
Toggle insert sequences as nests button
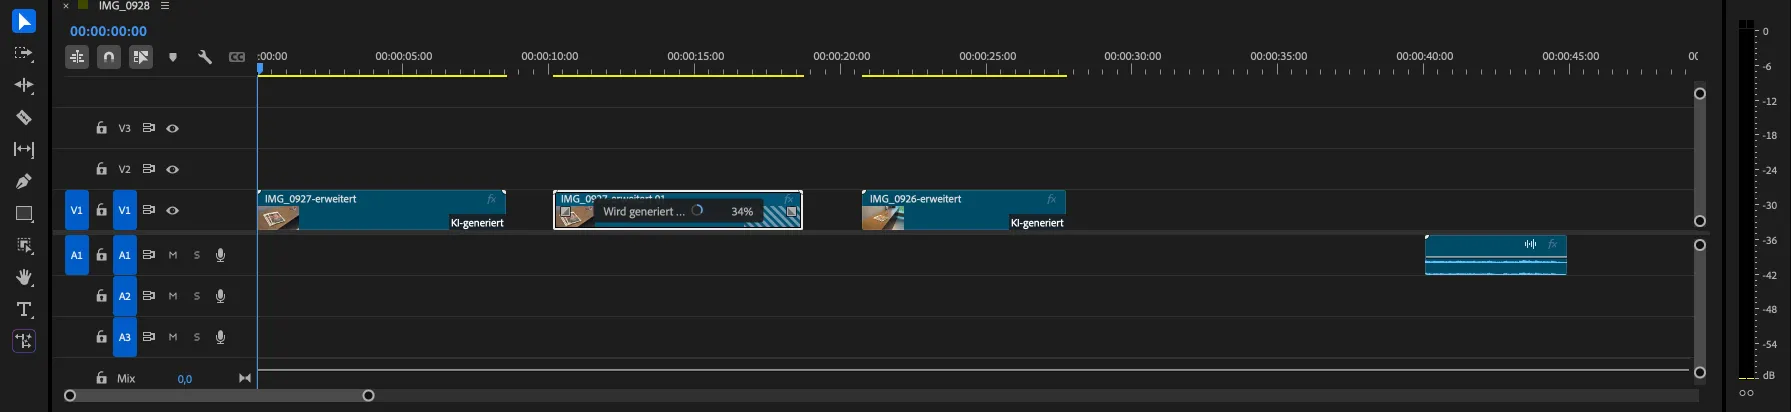(x=77, y=57)
